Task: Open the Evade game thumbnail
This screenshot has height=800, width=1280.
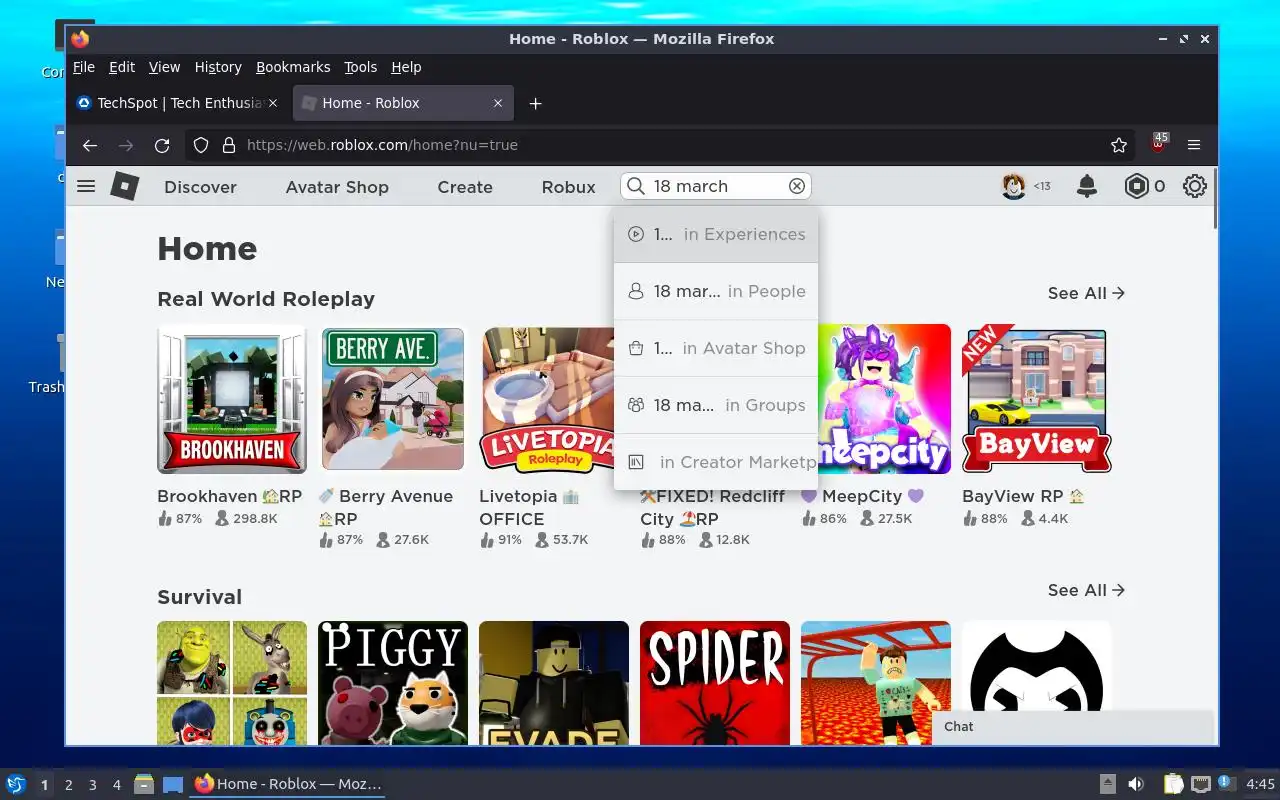Action: 554,683
